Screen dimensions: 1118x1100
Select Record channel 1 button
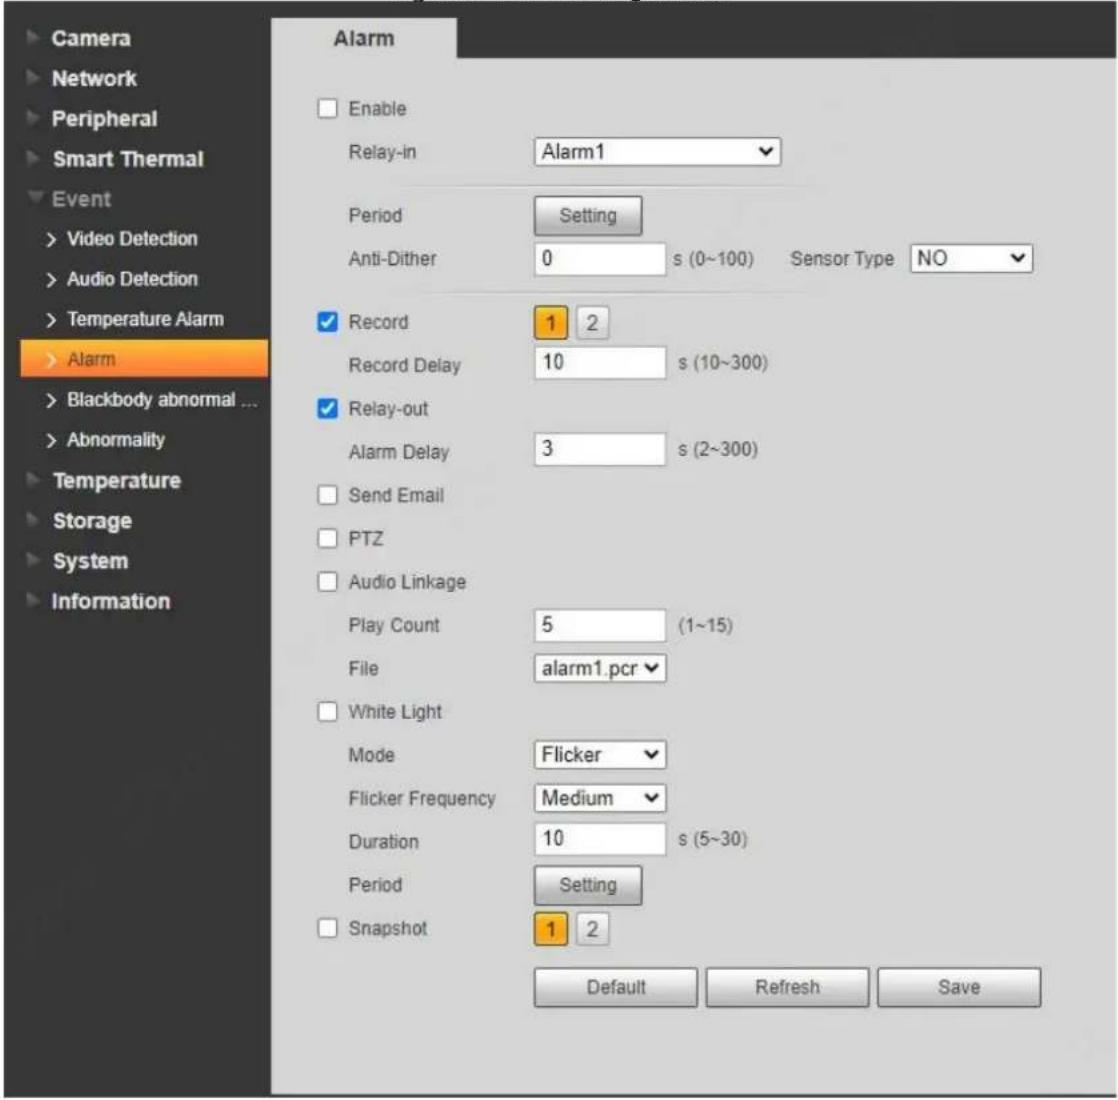(550, 323)
